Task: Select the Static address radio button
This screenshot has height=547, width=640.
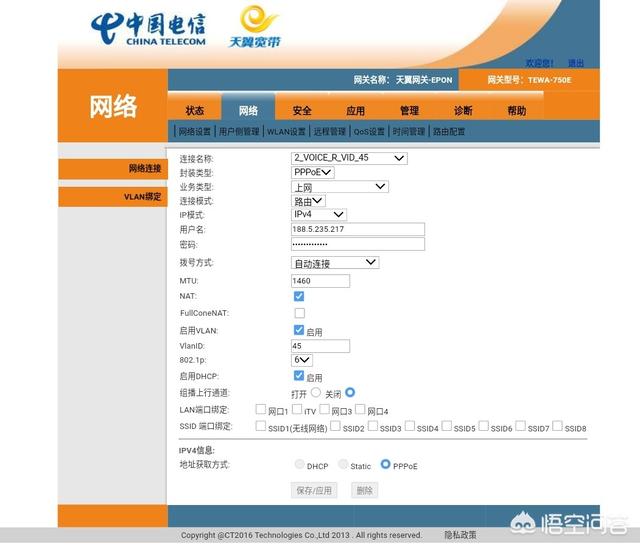Action: pyautogui.click(x=343, y=464)
